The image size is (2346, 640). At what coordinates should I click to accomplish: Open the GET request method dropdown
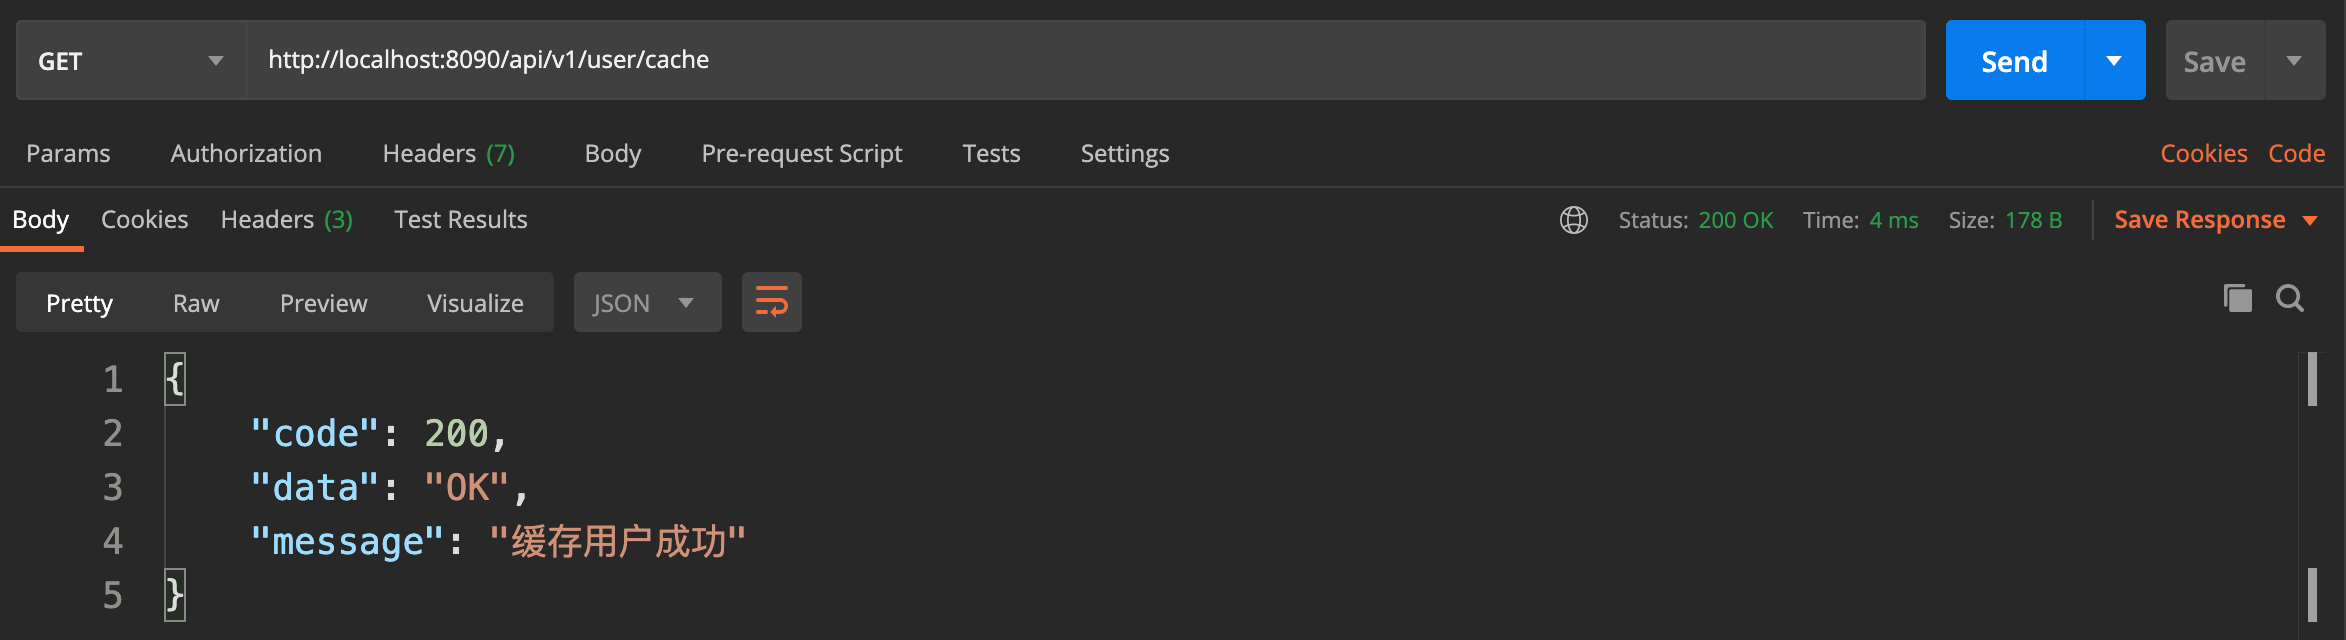pos(215,60)
